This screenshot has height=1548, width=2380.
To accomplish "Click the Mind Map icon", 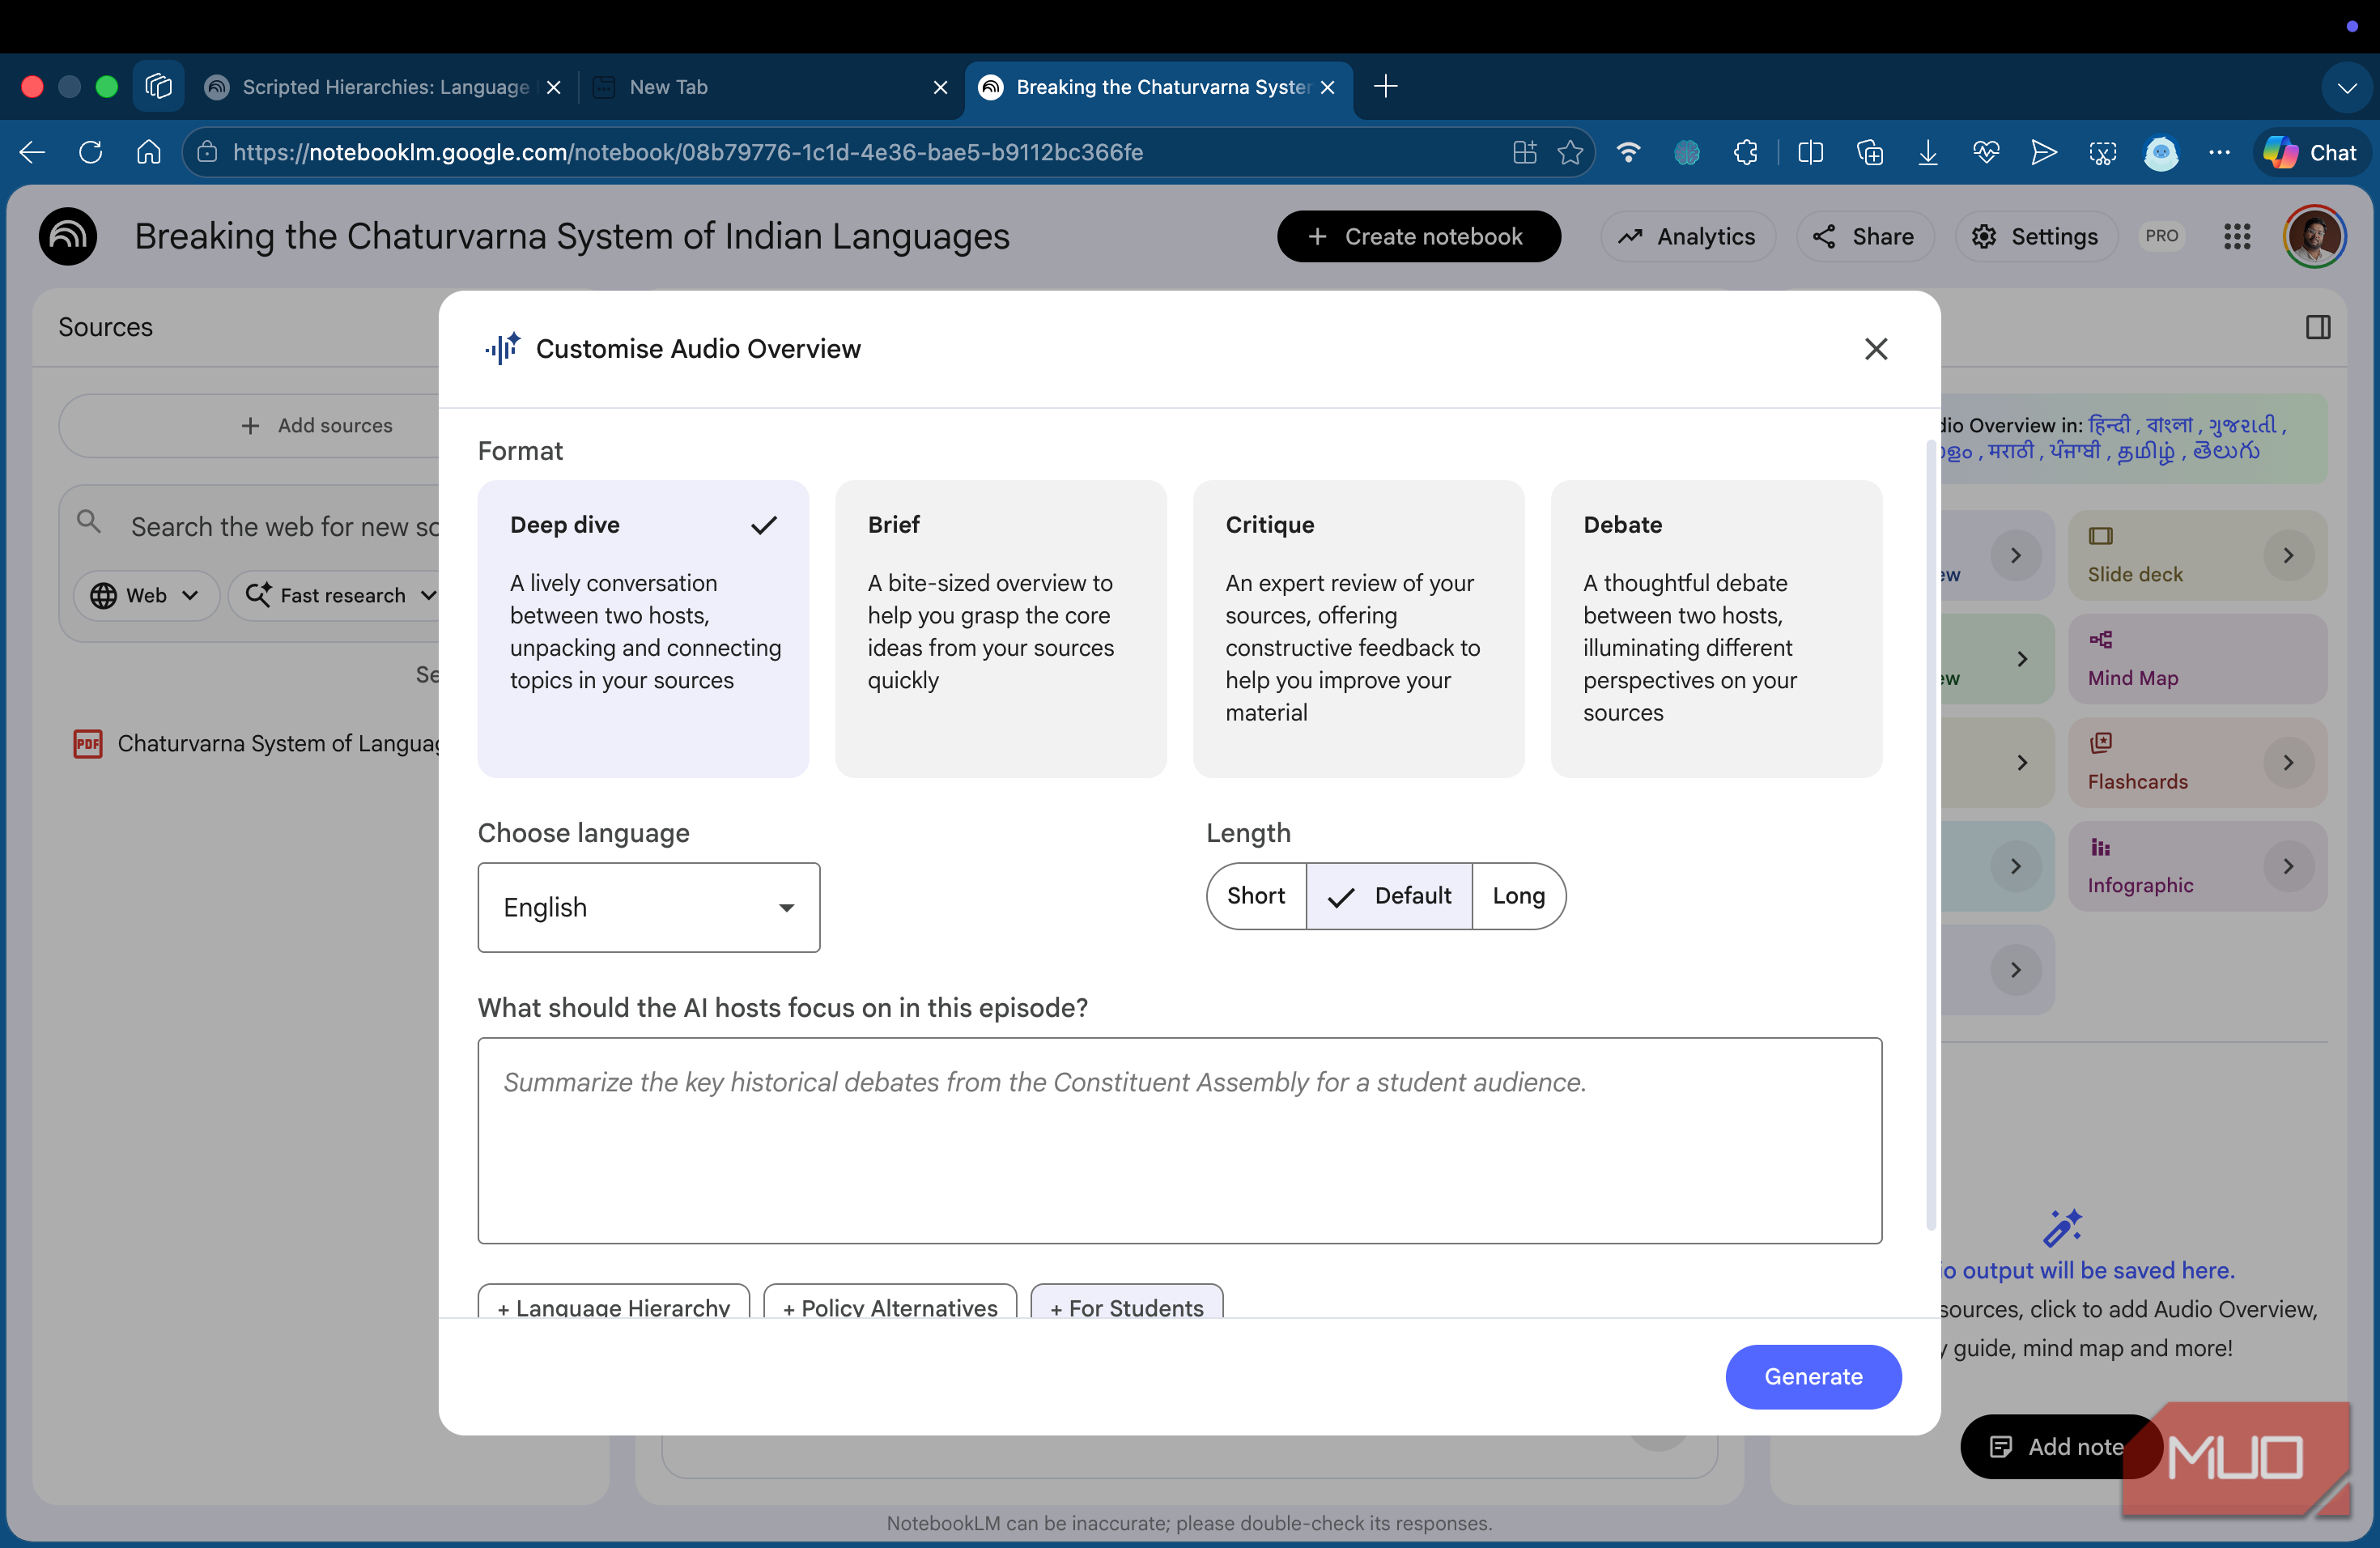I will (x=2100, y=640).
